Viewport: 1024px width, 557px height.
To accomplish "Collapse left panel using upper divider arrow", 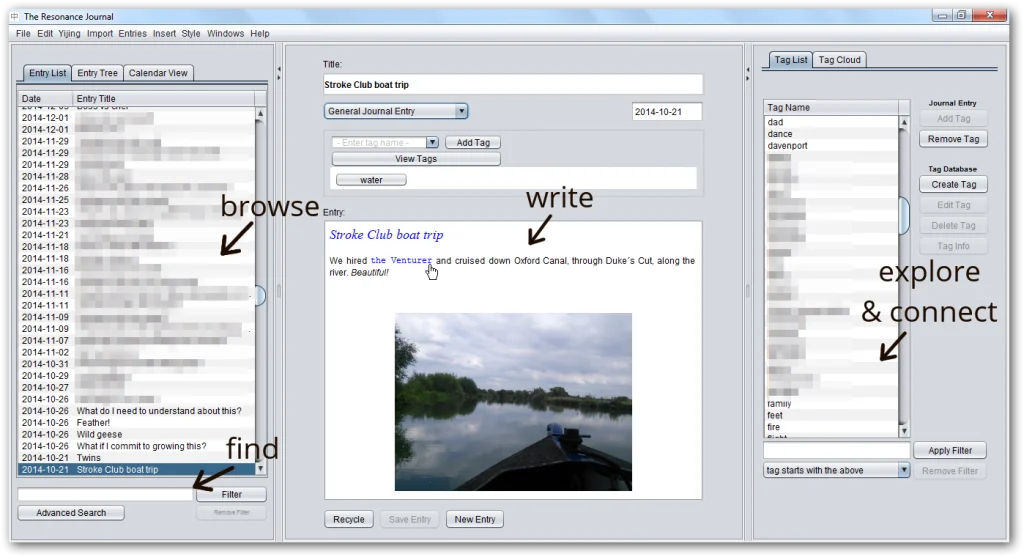I will click(x=279, y=69).
